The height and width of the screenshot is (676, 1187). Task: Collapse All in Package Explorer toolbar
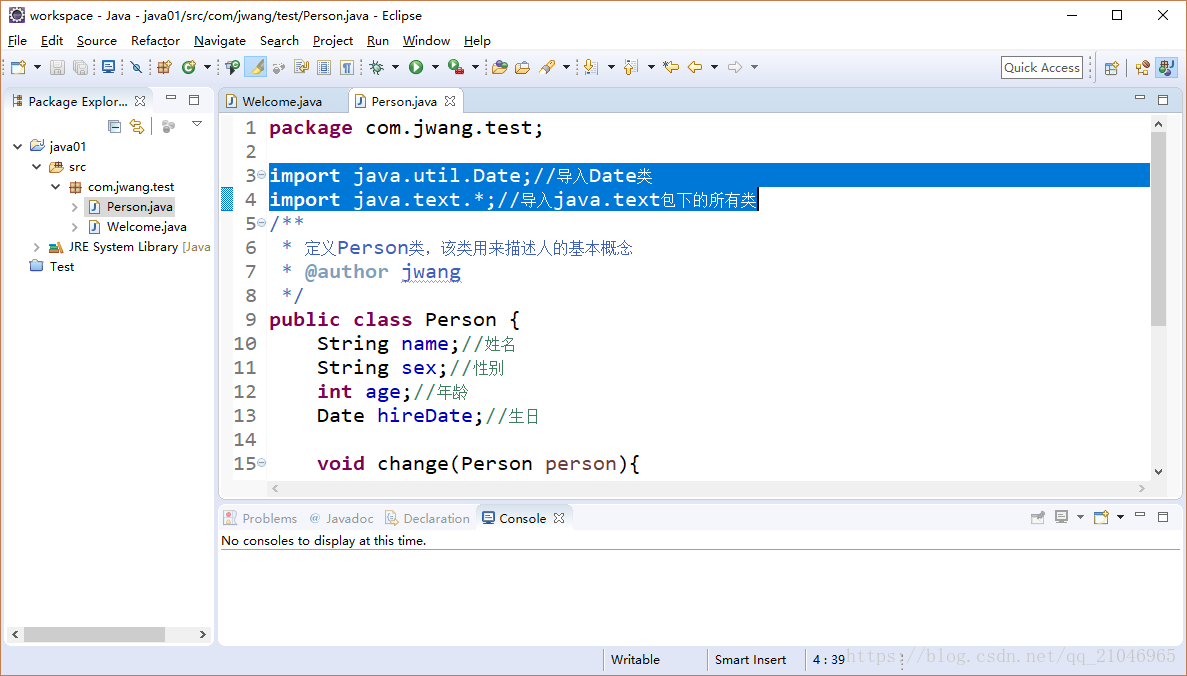(x=114, y=125)
